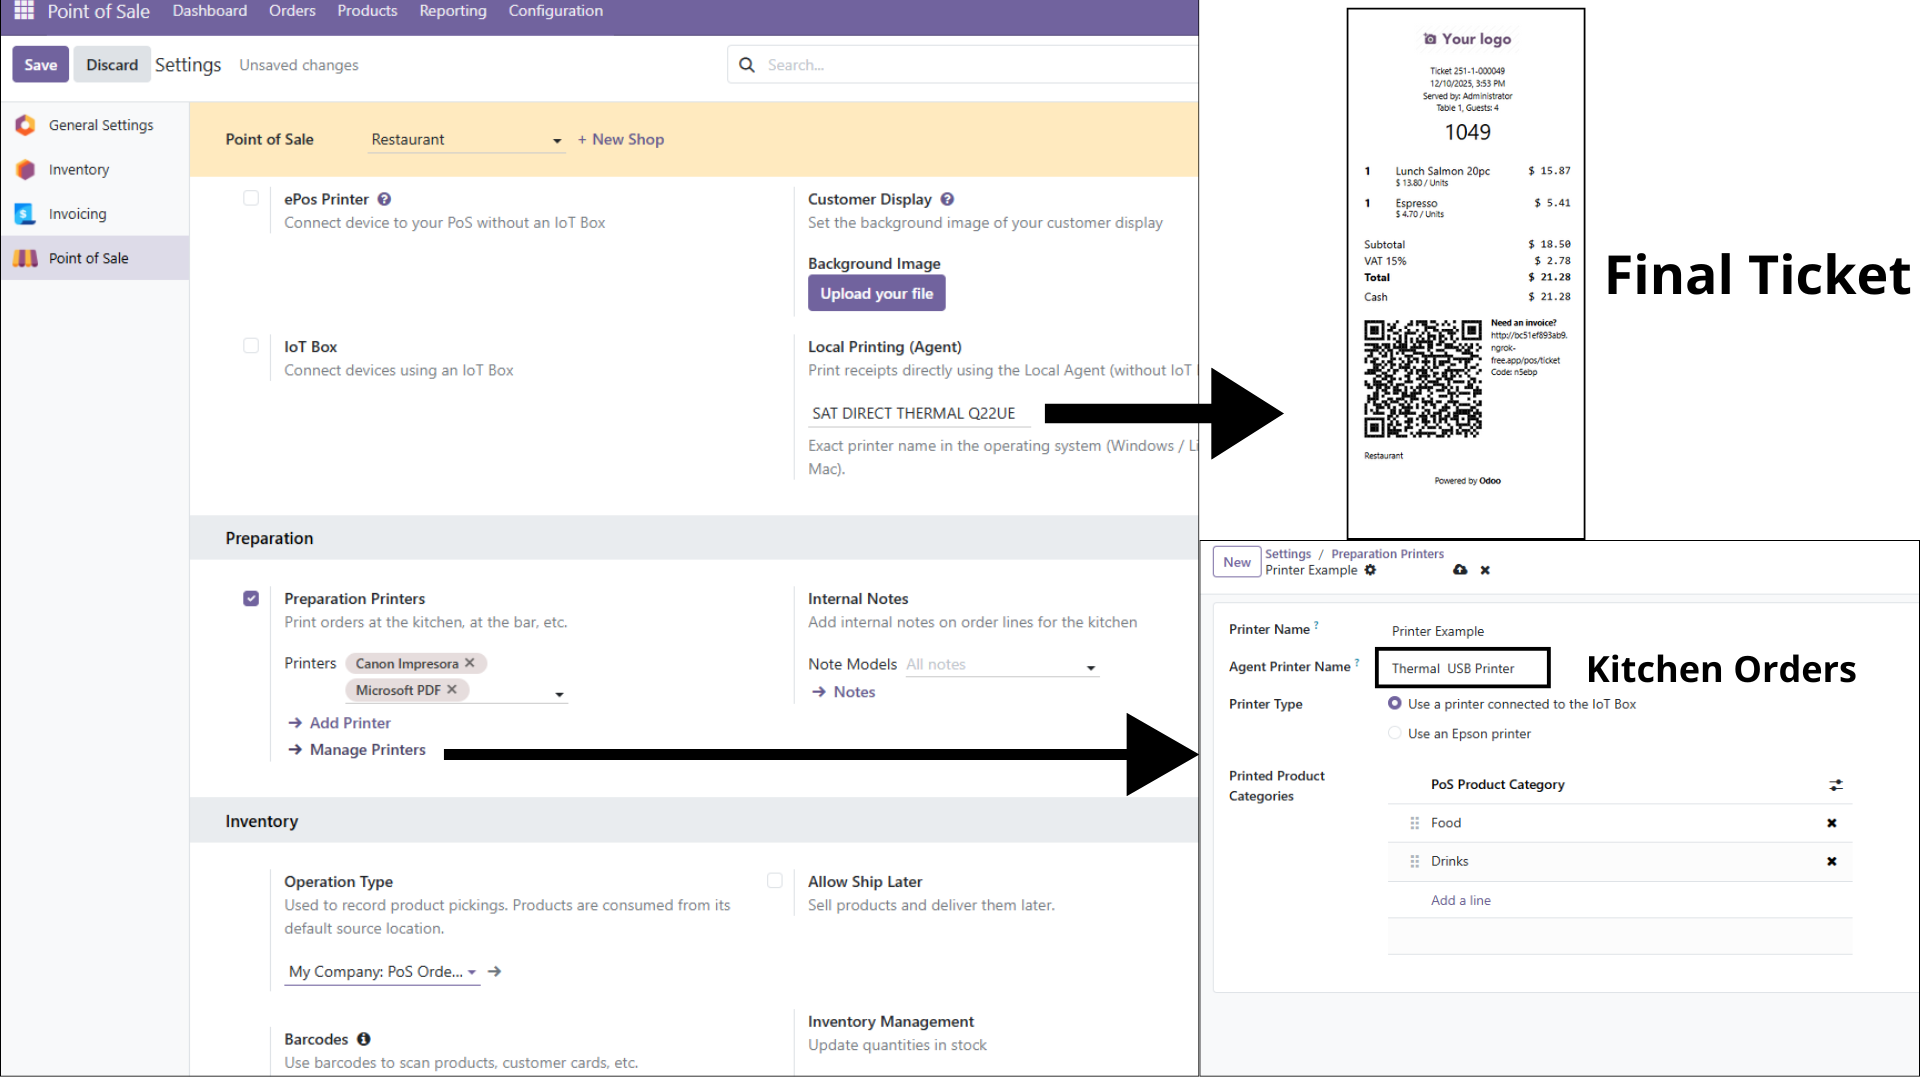The image size is (1920, 1080).
Task: Click the Customer Display help icon
Action: coord(947,199)
